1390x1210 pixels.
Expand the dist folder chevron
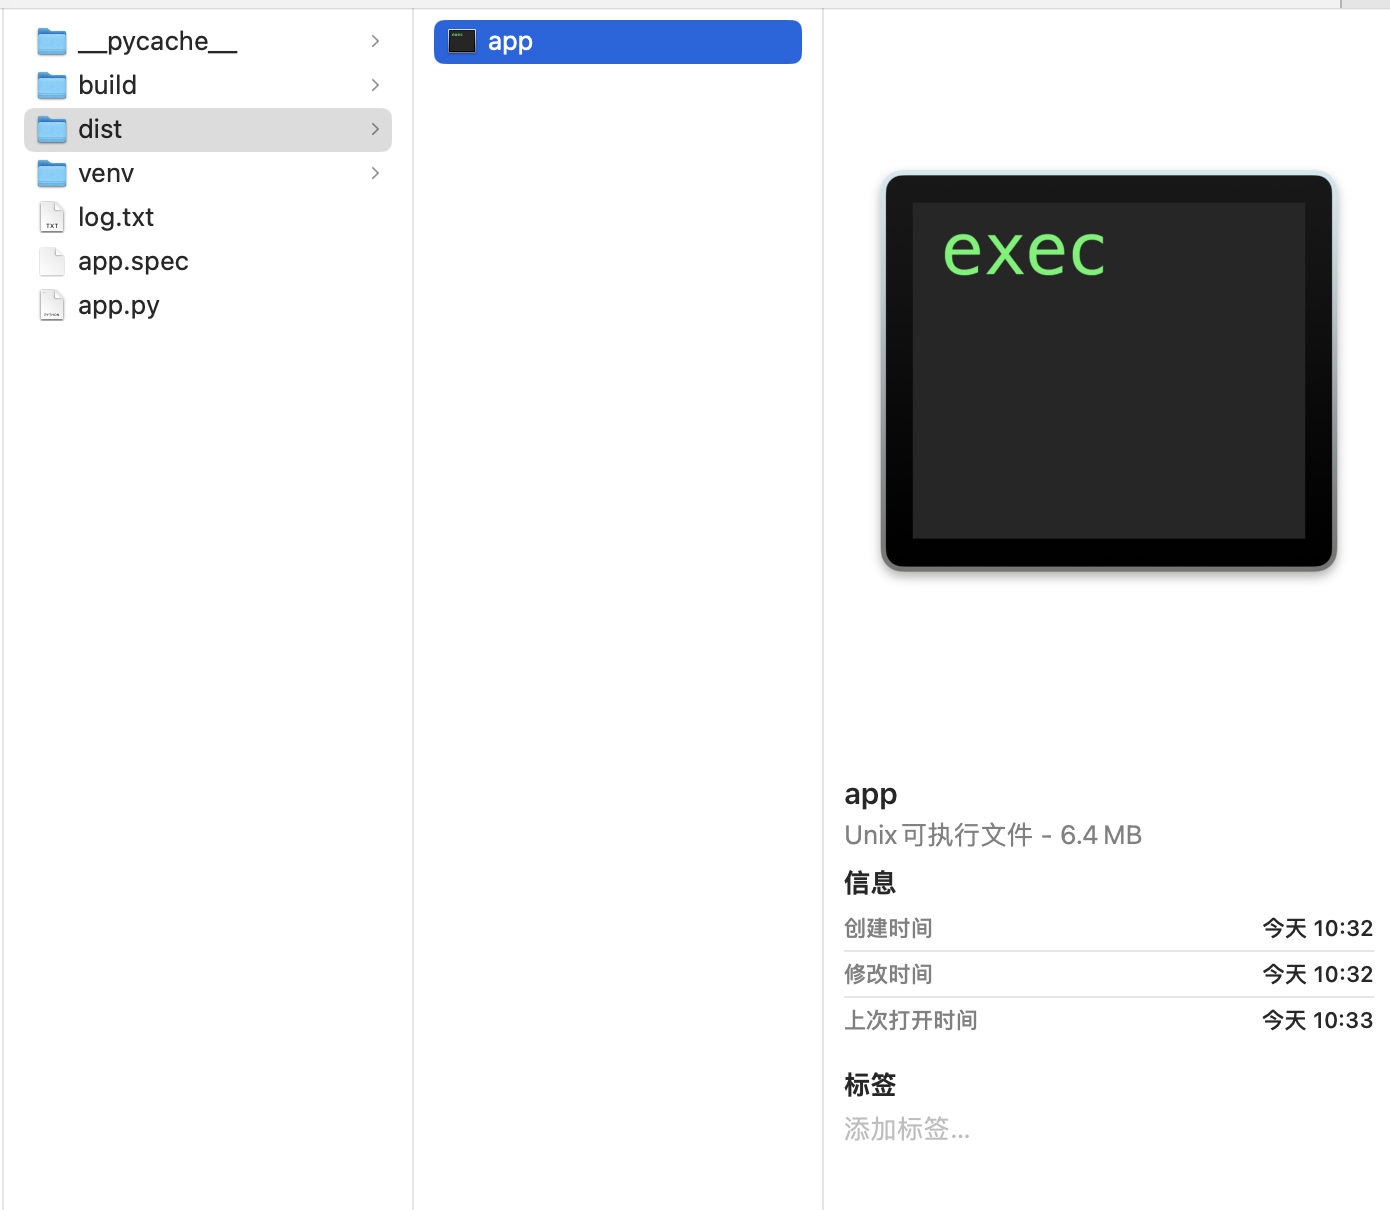pyautogui.click(x=375, y=129)
